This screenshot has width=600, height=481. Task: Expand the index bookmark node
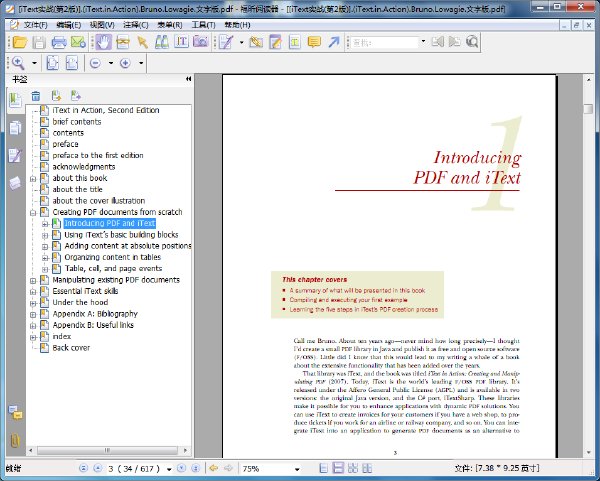(x=33, y=337)
